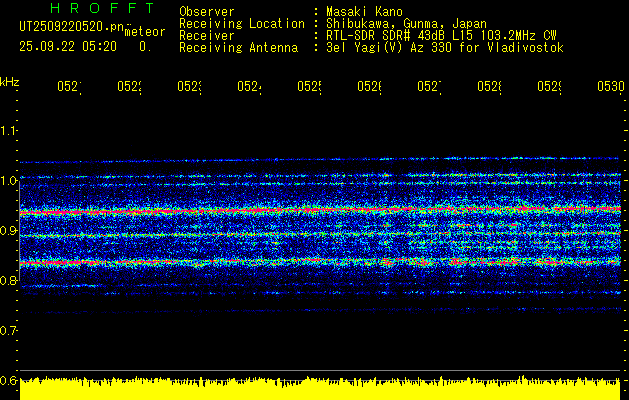Click the Receiving Antenna label

pyautogui.click(x=239, y=48)
